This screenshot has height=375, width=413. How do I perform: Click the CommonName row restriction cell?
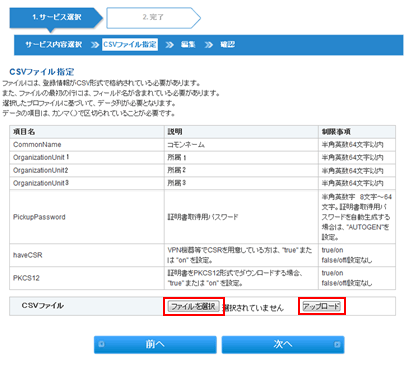tap(357, 145)
